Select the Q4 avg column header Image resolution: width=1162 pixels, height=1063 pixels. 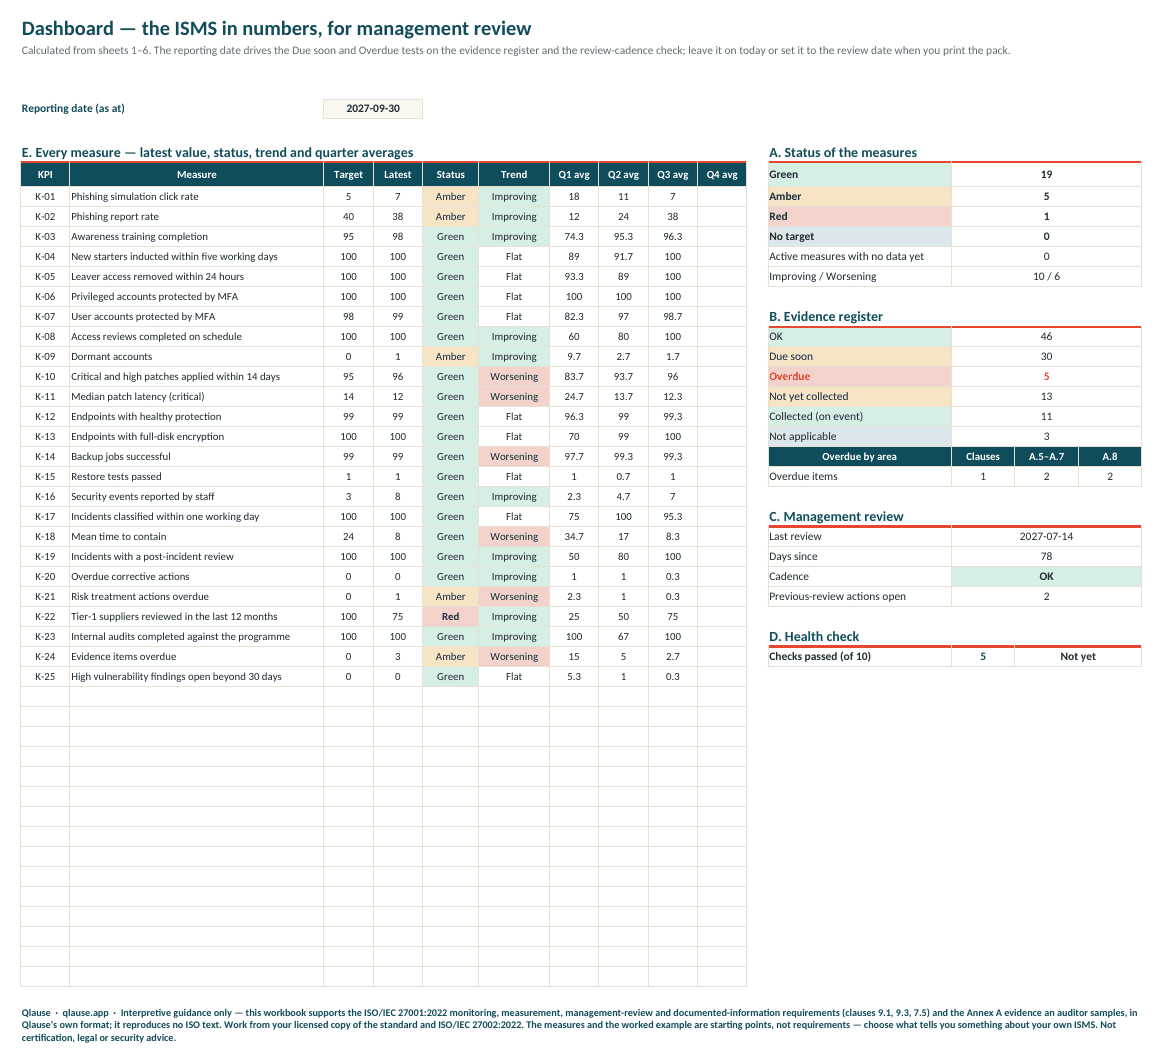(722, 174)
